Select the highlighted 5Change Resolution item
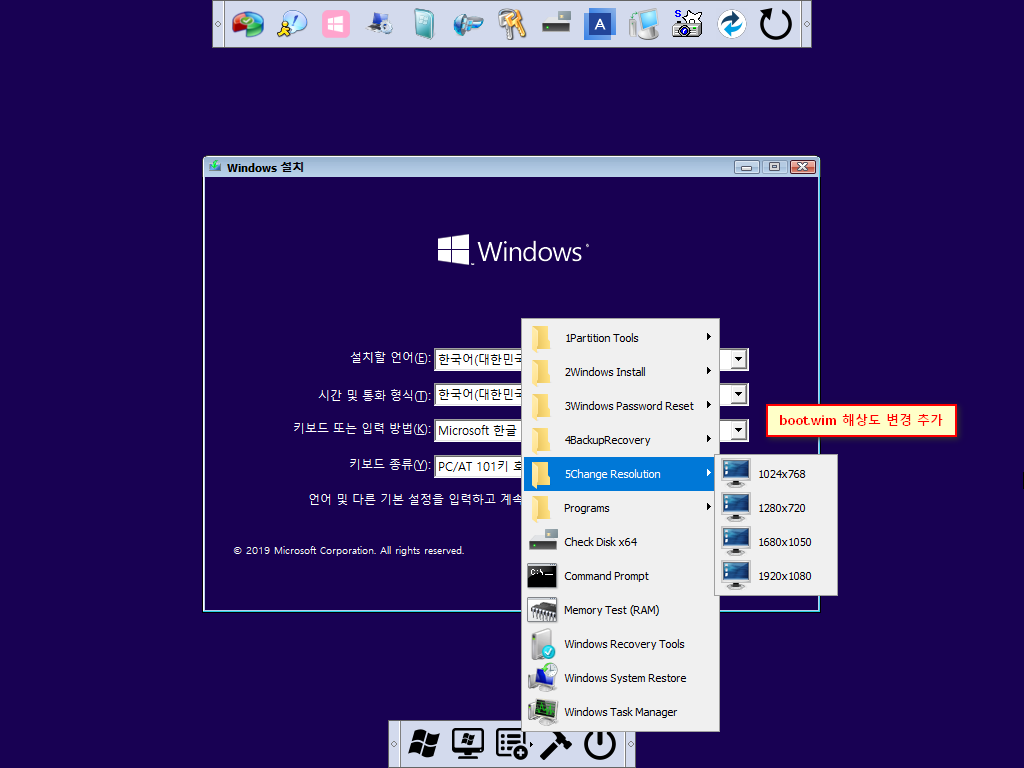Screen dimensions: 1024x768 click(x=621, y=474)
